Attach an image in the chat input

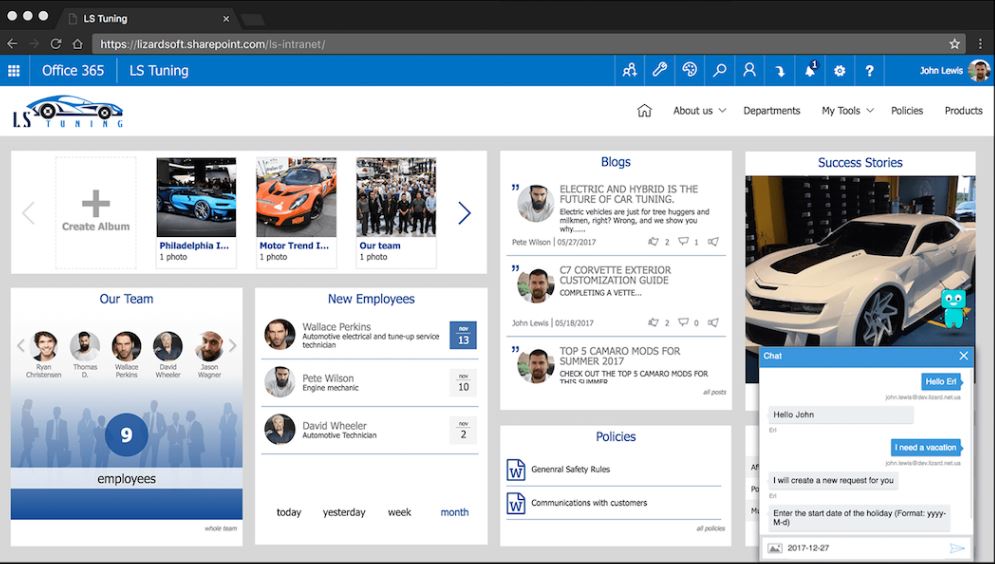click(775, 548)
